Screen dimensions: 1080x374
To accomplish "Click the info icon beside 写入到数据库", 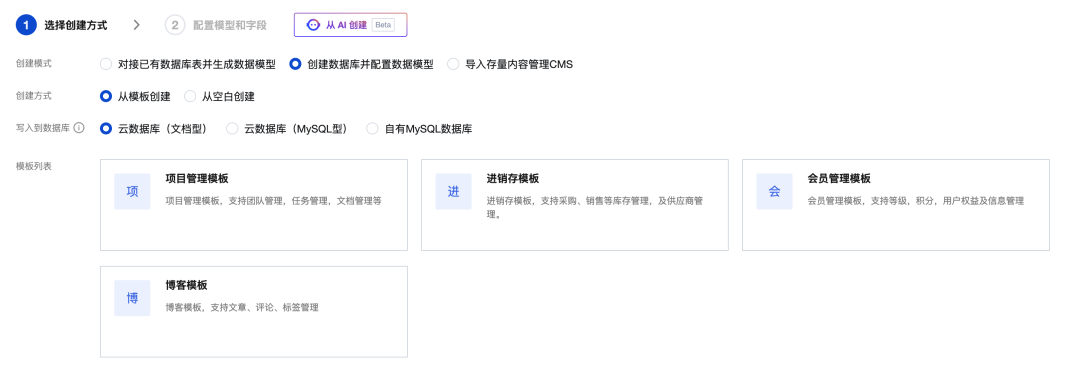I will click(x=79, y=128).
